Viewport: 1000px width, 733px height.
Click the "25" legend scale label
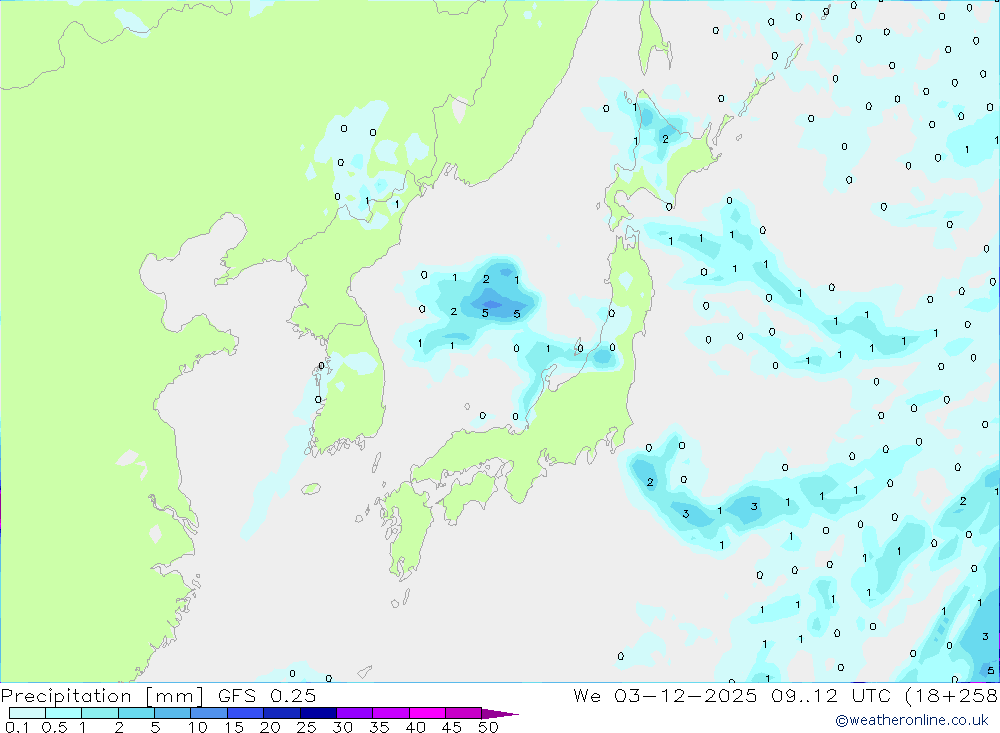click(307, 727)
